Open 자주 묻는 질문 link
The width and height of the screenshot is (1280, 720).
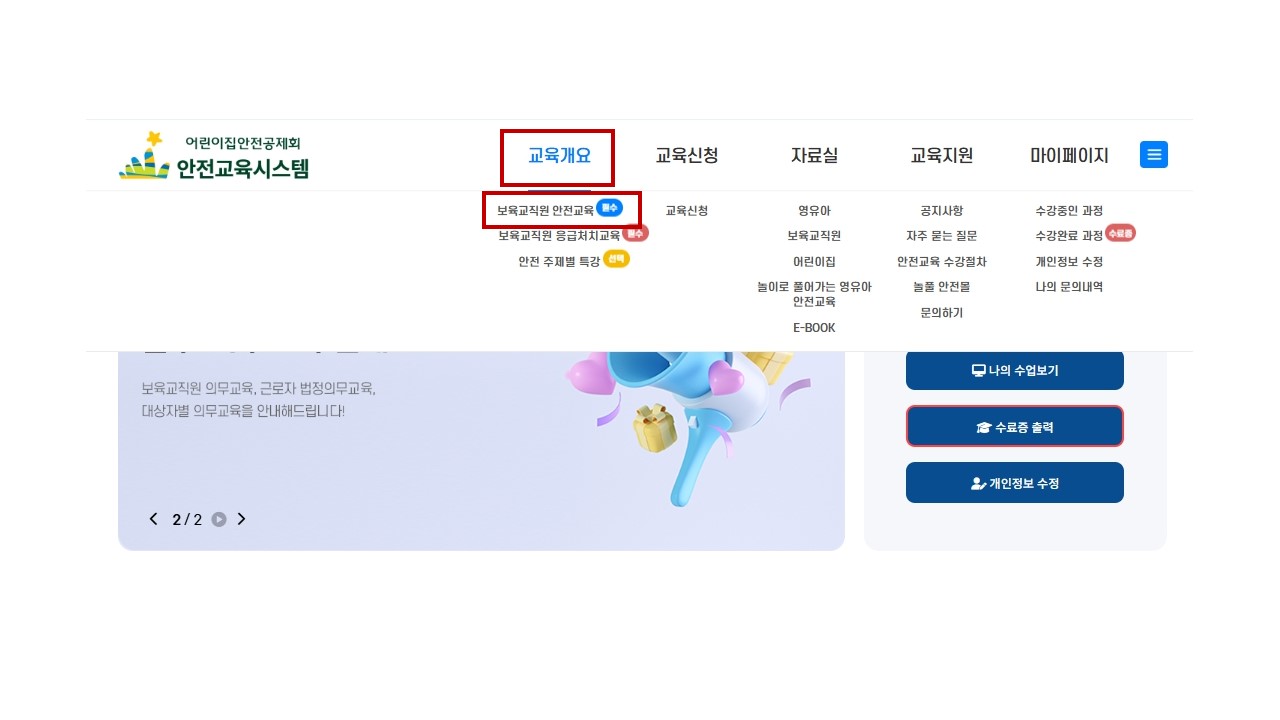pyautogui.click(x=941, y=236)
